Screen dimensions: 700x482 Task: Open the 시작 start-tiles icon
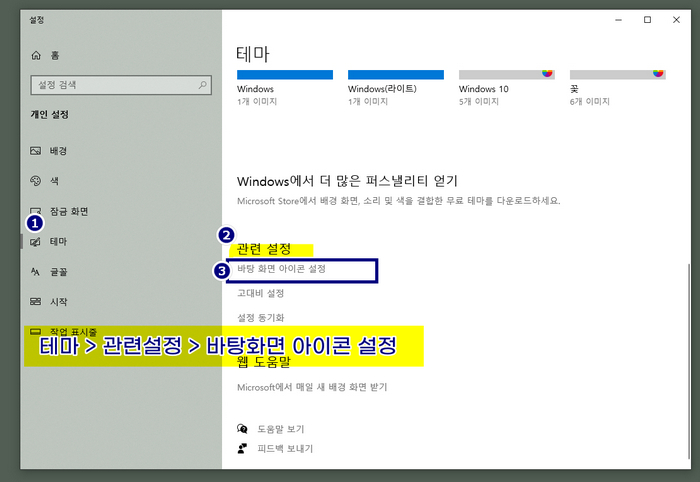point(35,302)
